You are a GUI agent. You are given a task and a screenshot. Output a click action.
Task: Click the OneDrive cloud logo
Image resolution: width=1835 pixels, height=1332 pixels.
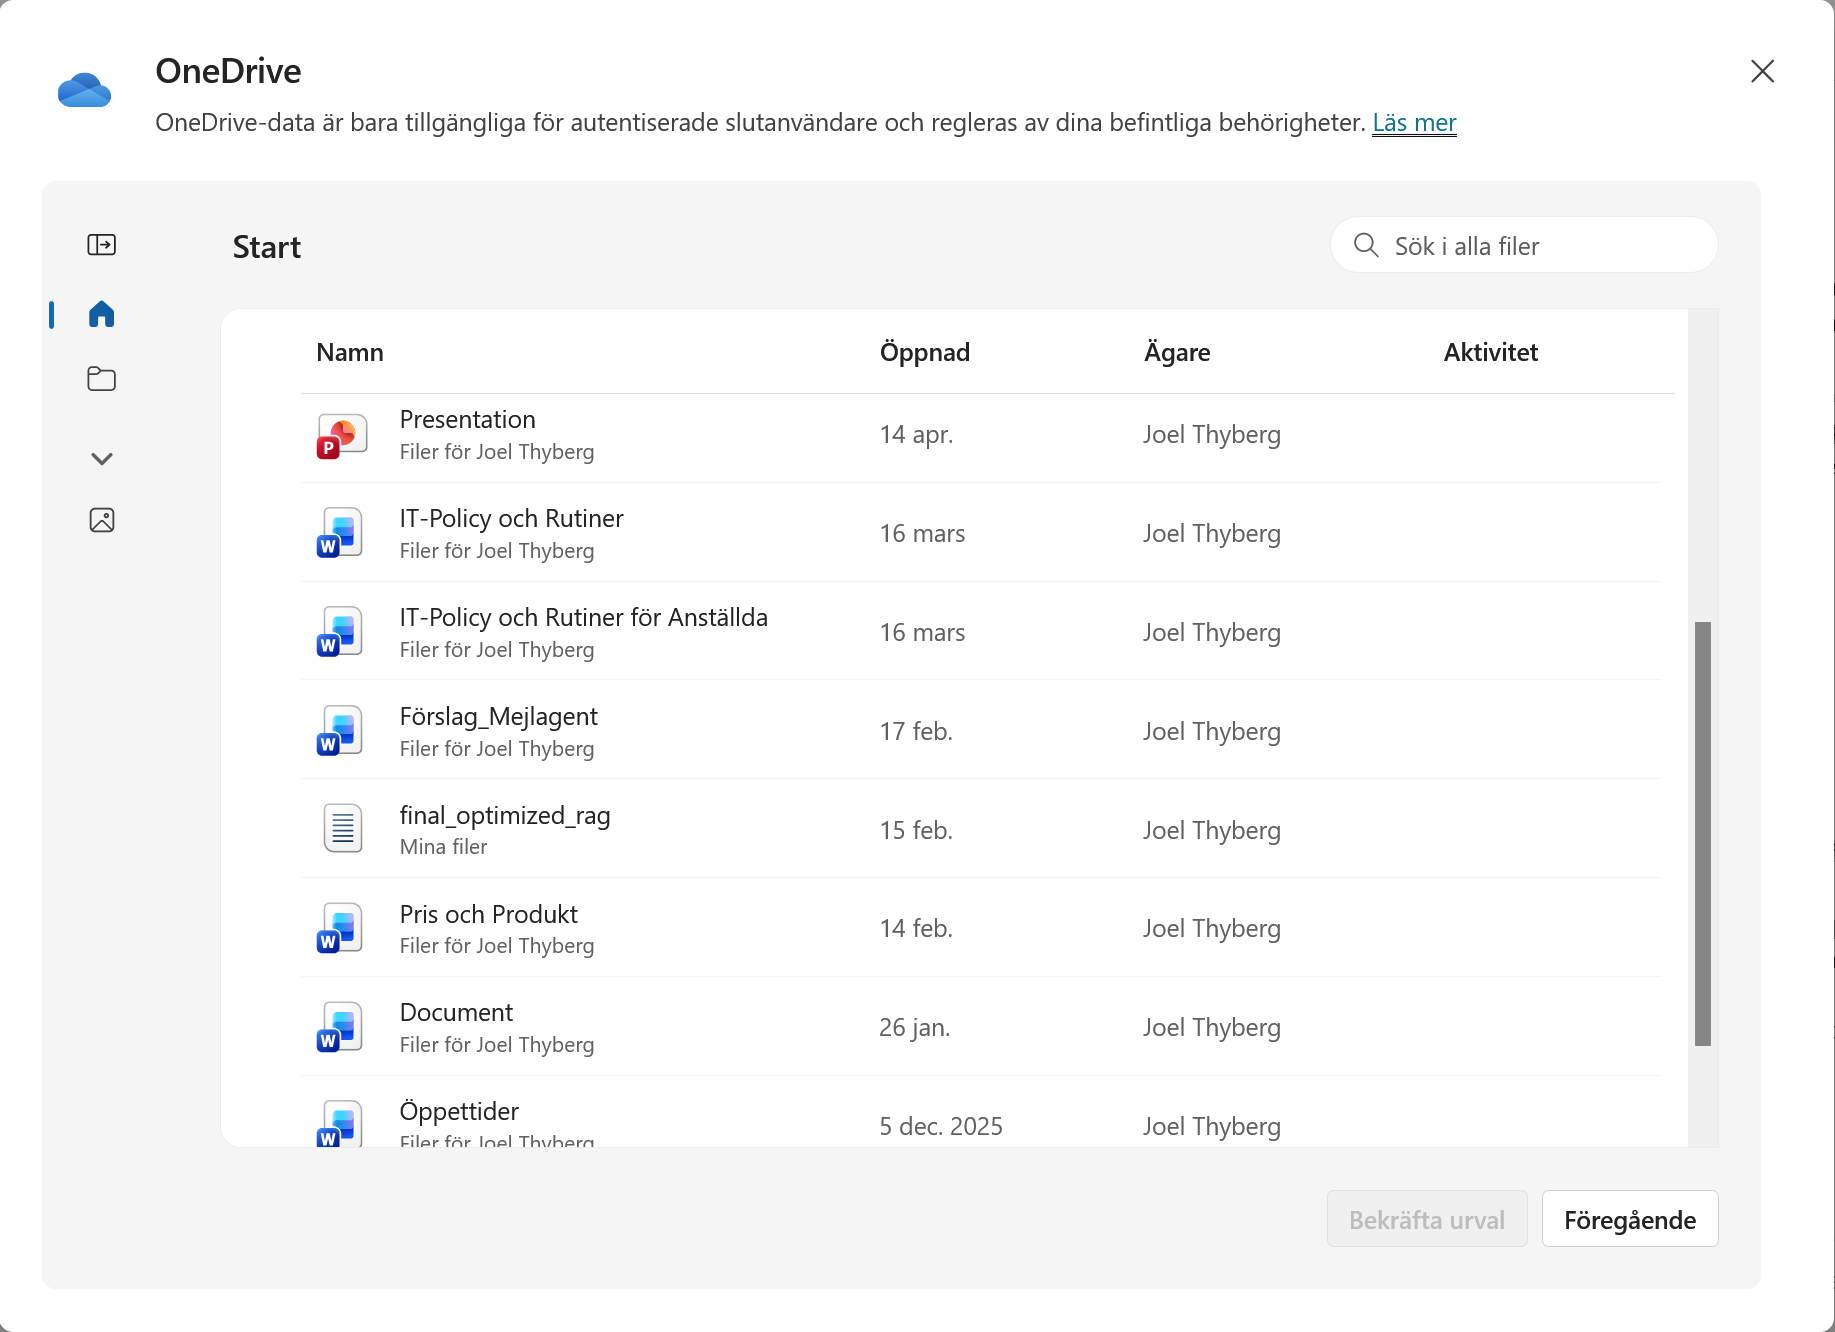(x=84, y=90)
